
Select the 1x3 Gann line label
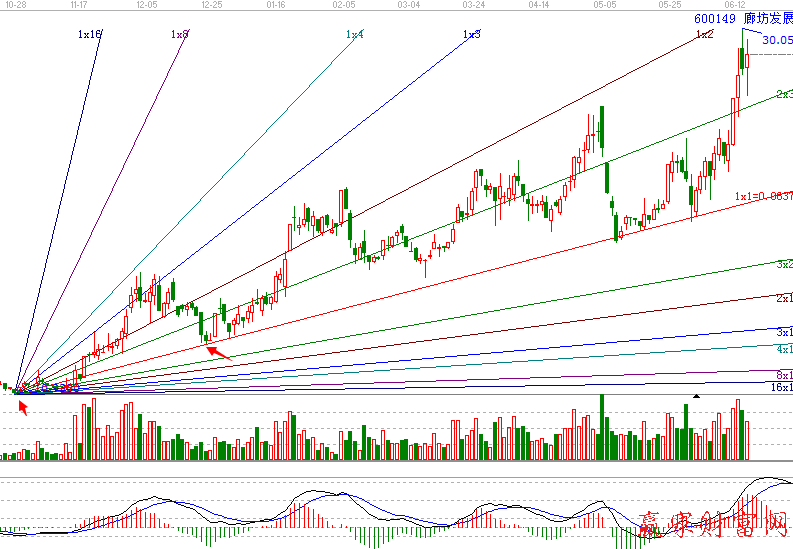(x=471, y=34)
